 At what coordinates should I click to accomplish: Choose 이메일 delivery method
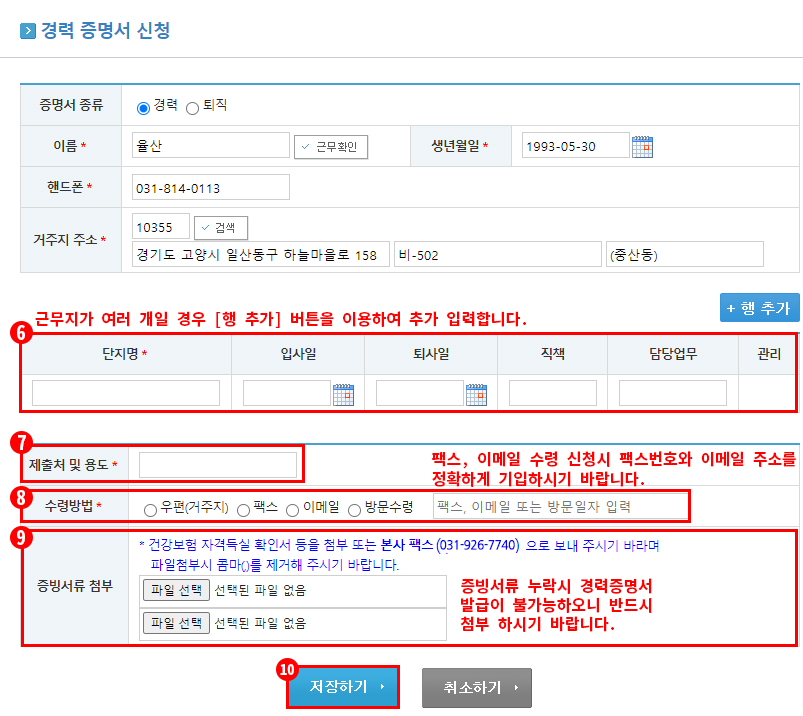point(292,510)
